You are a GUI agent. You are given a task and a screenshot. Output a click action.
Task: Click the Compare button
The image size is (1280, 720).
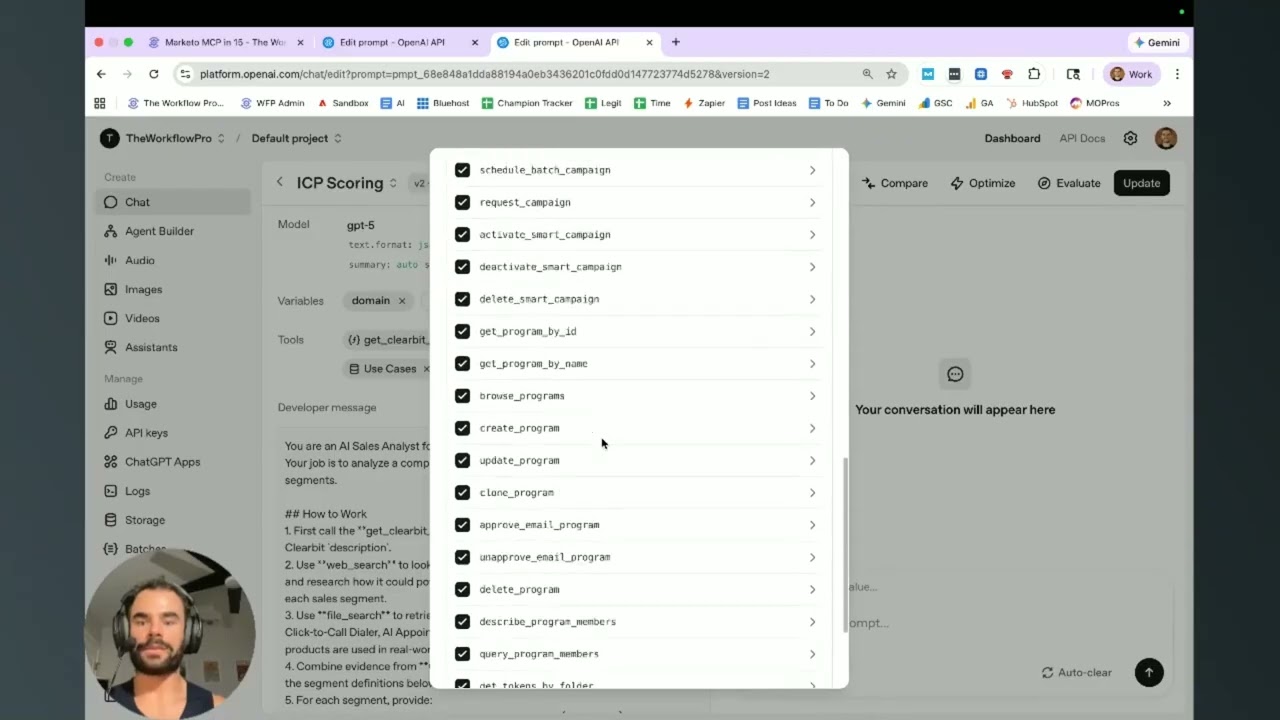click(x=895, y=183)
